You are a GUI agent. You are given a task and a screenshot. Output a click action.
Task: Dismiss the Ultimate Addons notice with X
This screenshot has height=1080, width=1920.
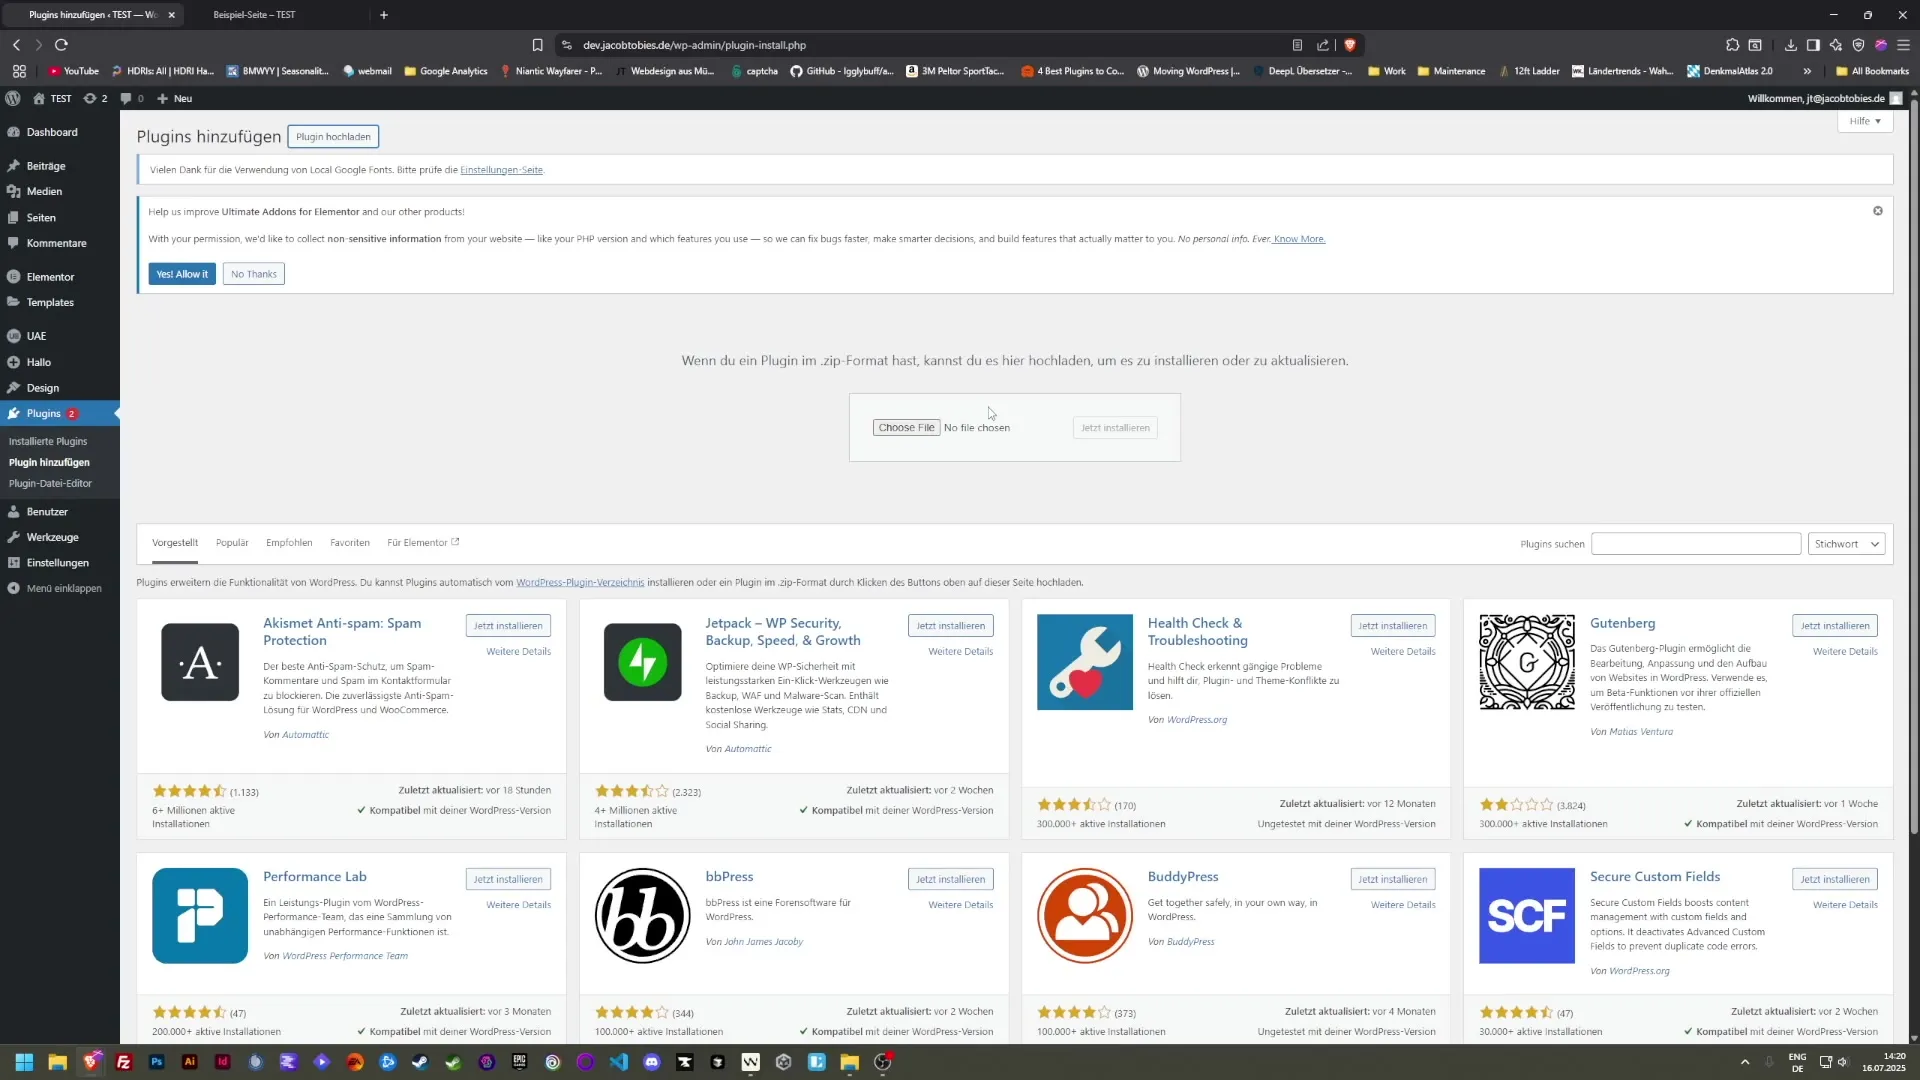1878,211
